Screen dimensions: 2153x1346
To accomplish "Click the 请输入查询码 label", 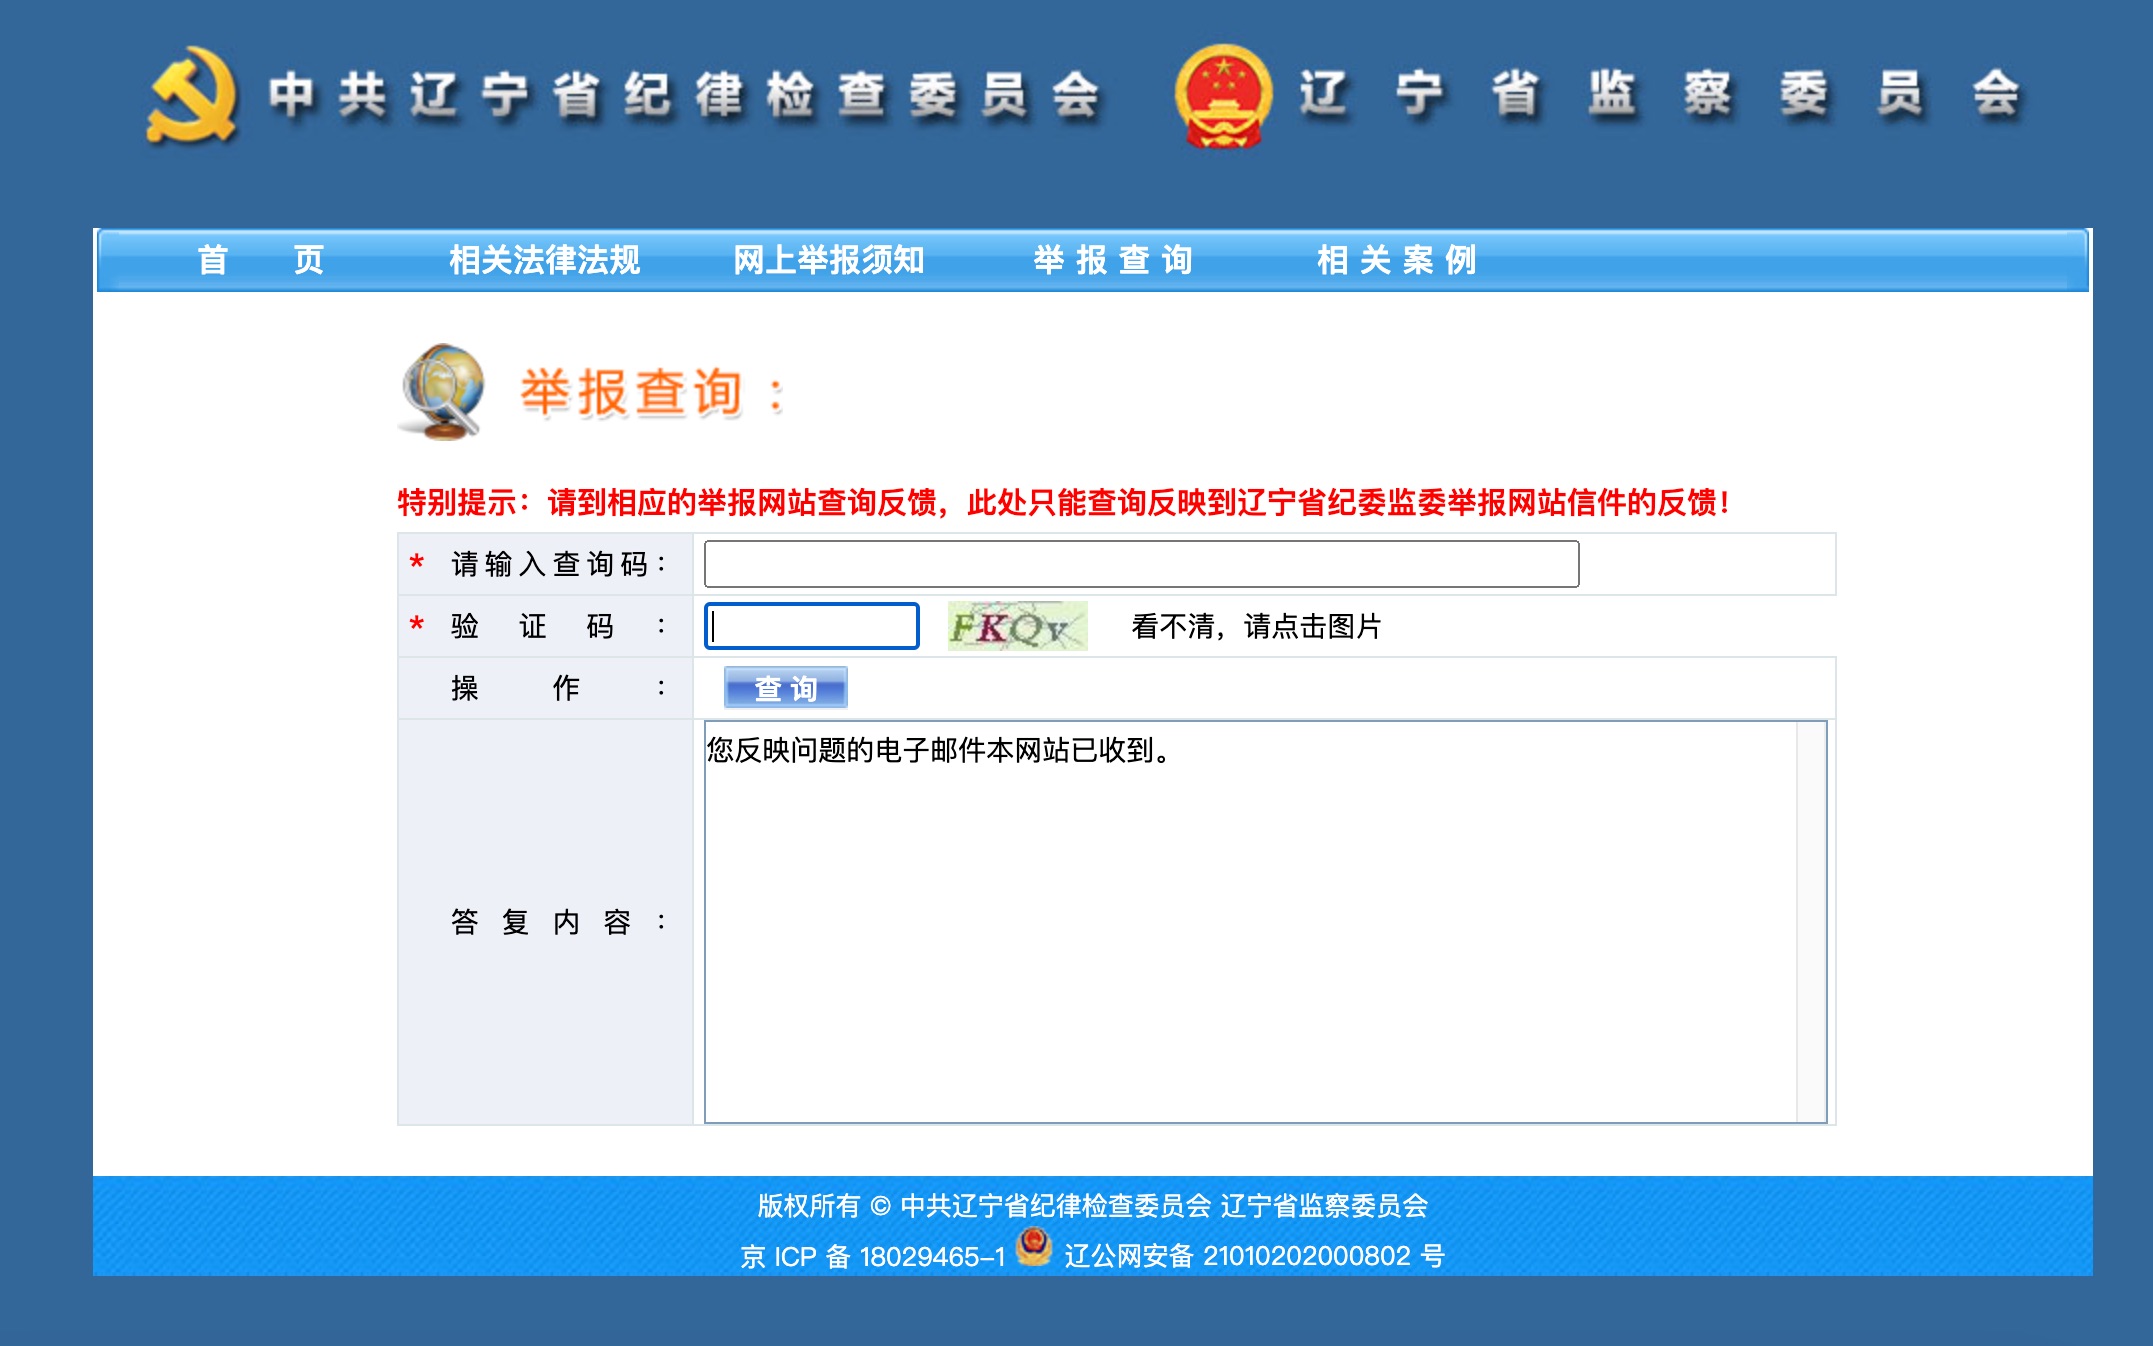I will click(558, 564).
